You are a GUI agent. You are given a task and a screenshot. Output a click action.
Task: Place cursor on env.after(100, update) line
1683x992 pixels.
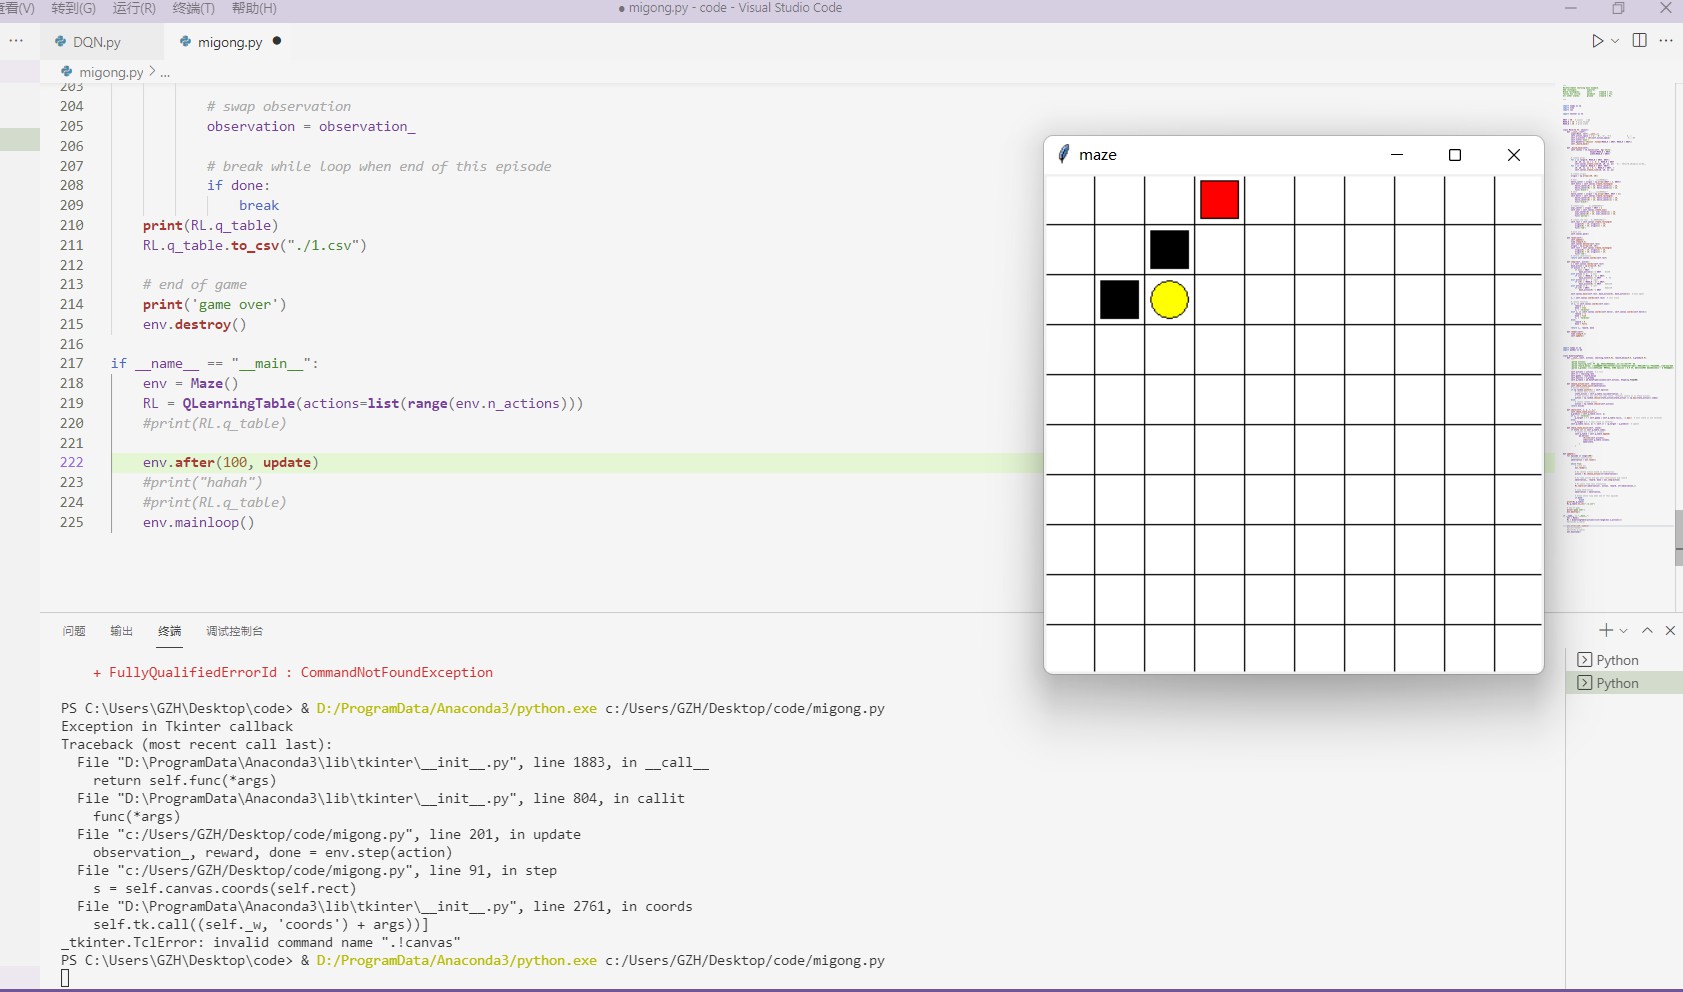click(x=230, y=462)
